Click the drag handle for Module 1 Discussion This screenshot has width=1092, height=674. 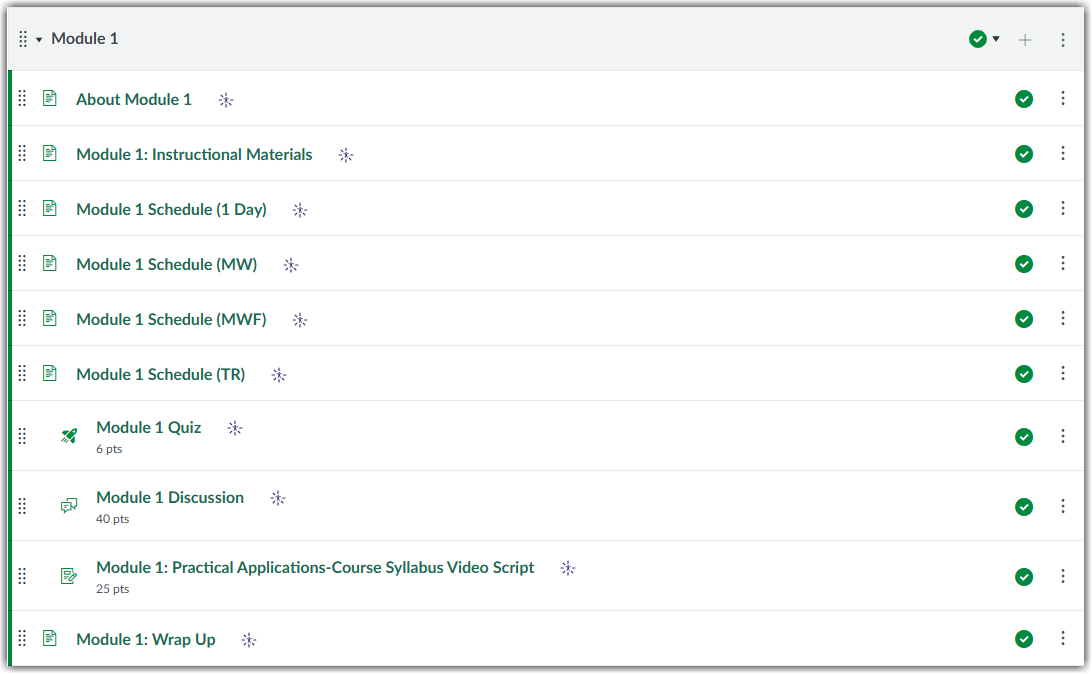(22, 506)
